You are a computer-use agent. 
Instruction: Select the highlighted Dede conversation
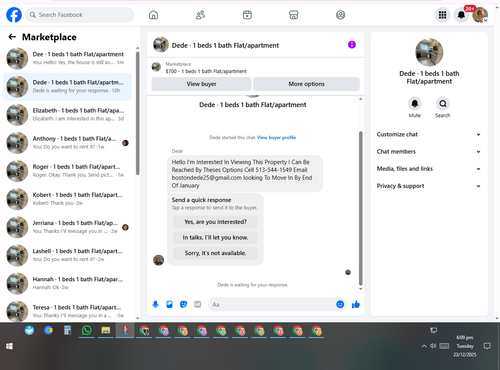click(x=68, y=86)
